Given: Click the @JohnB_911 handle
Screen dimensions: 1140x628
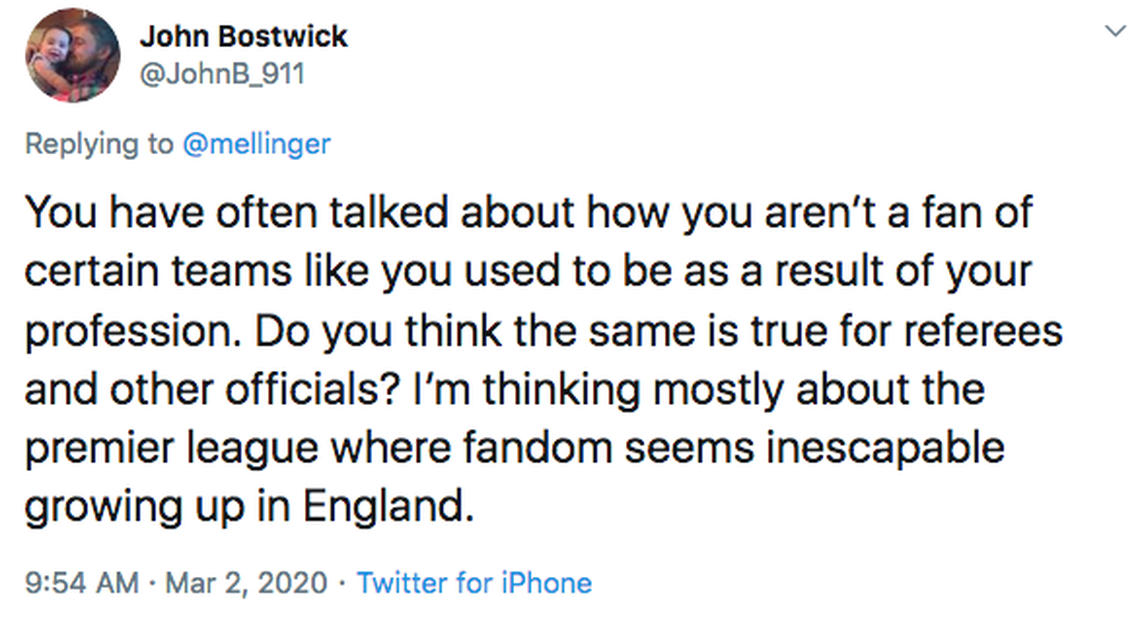Looking at the screenshot, I should click(221, 73).
